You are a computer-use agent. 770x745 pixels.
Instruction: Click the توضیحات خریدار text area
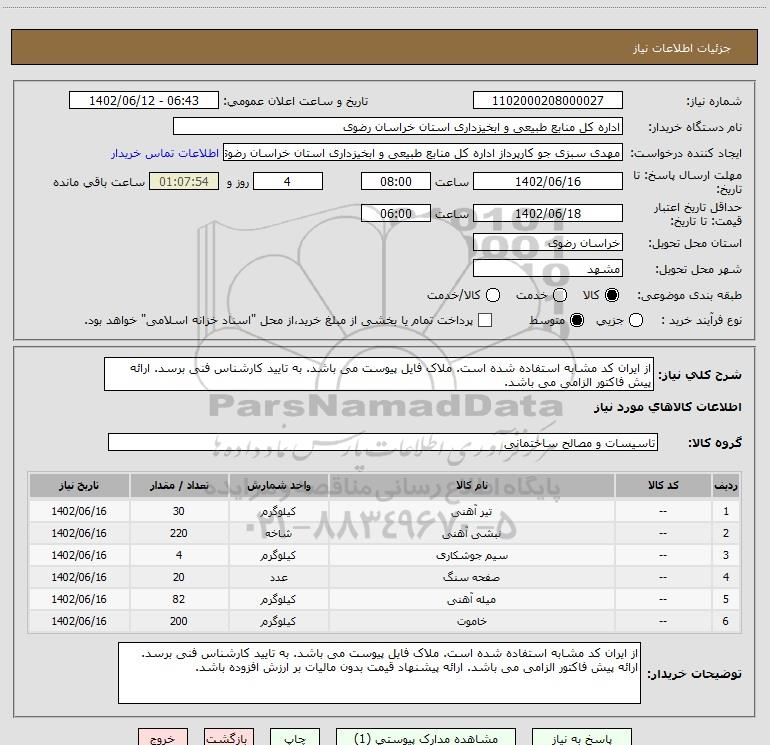pyautogui.click(x=379, y=673)
